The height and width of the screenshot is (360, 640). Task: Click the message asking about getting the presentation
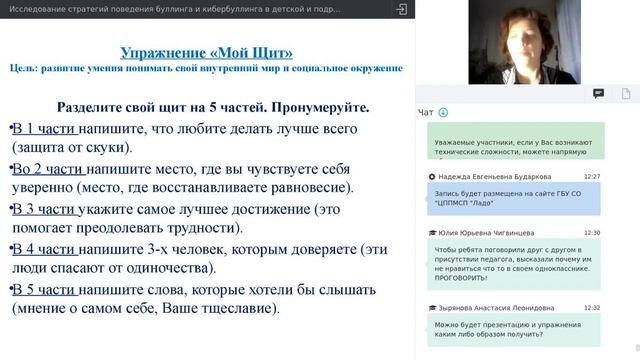pos(514,330)
